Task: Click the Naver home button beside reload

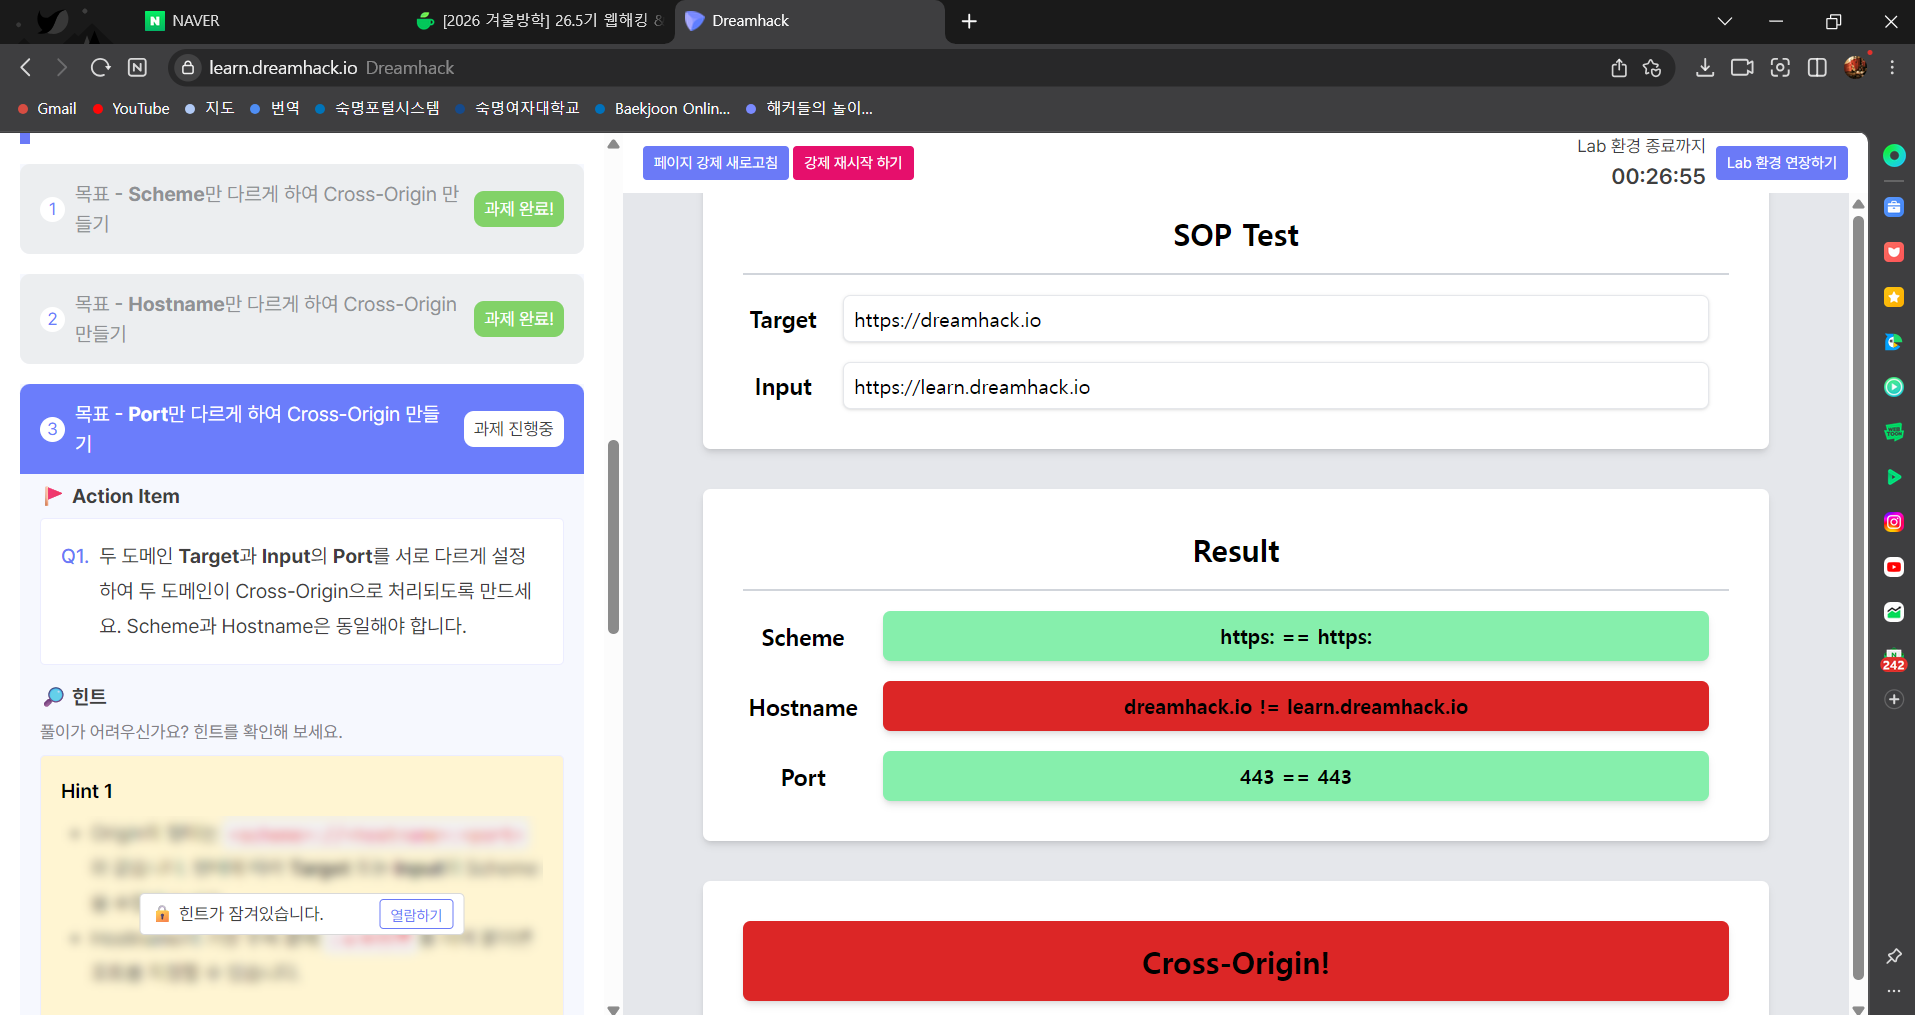Action: (x=138, y=68)
